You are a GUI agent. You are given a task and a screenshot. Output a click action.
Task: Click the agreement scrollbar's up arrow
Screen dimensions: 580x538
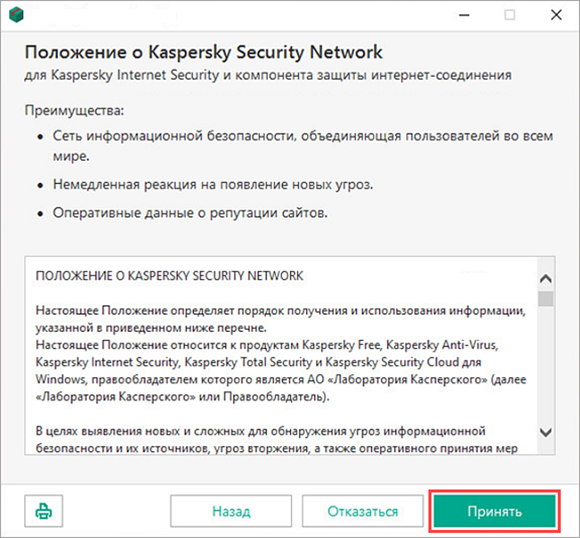tap(546, 278)
